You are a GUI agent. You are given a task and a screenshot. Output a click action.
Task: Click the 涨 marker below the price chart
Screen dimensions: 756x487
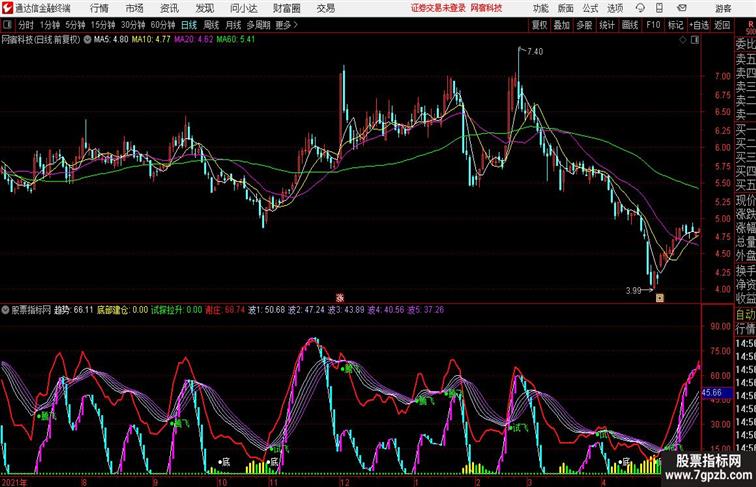340,298
